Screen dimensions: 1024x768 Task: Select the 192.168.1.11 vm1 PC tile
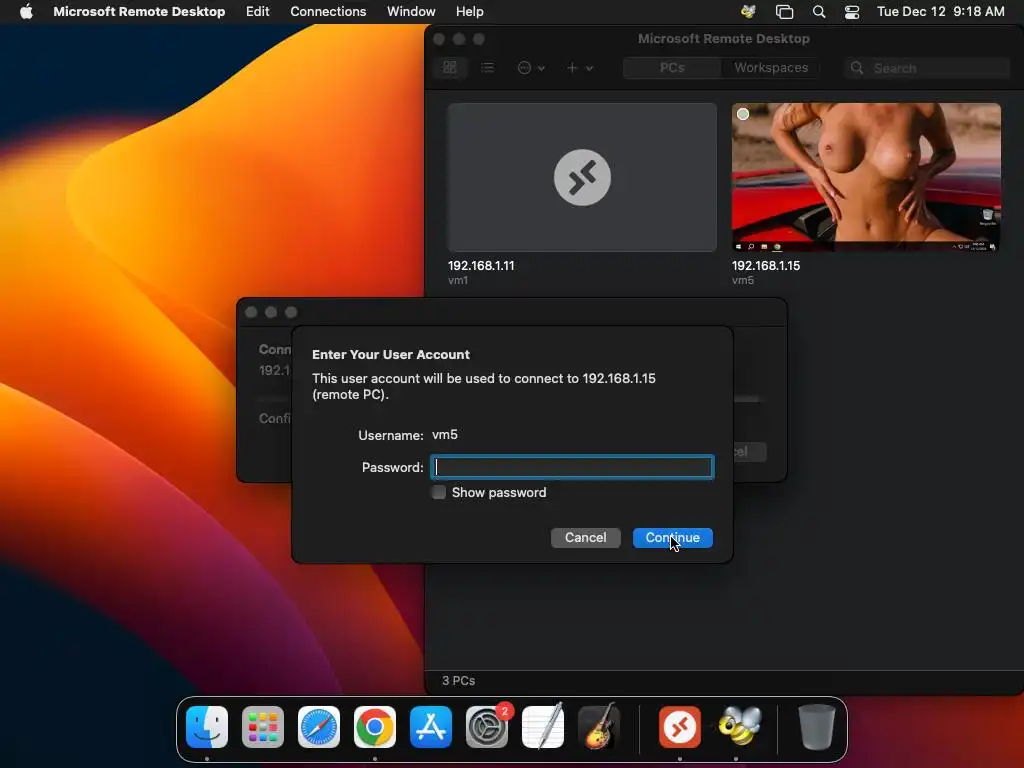582,177
